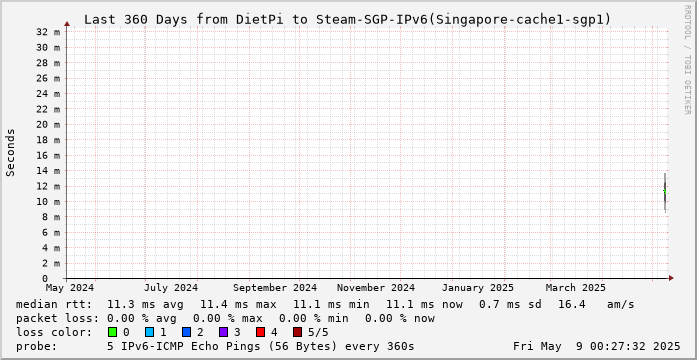Image resolution: width=697 pixels, height=360 pixels.
Task: Click the 'March 2025' x-axis label
Action: pos(576,288)
